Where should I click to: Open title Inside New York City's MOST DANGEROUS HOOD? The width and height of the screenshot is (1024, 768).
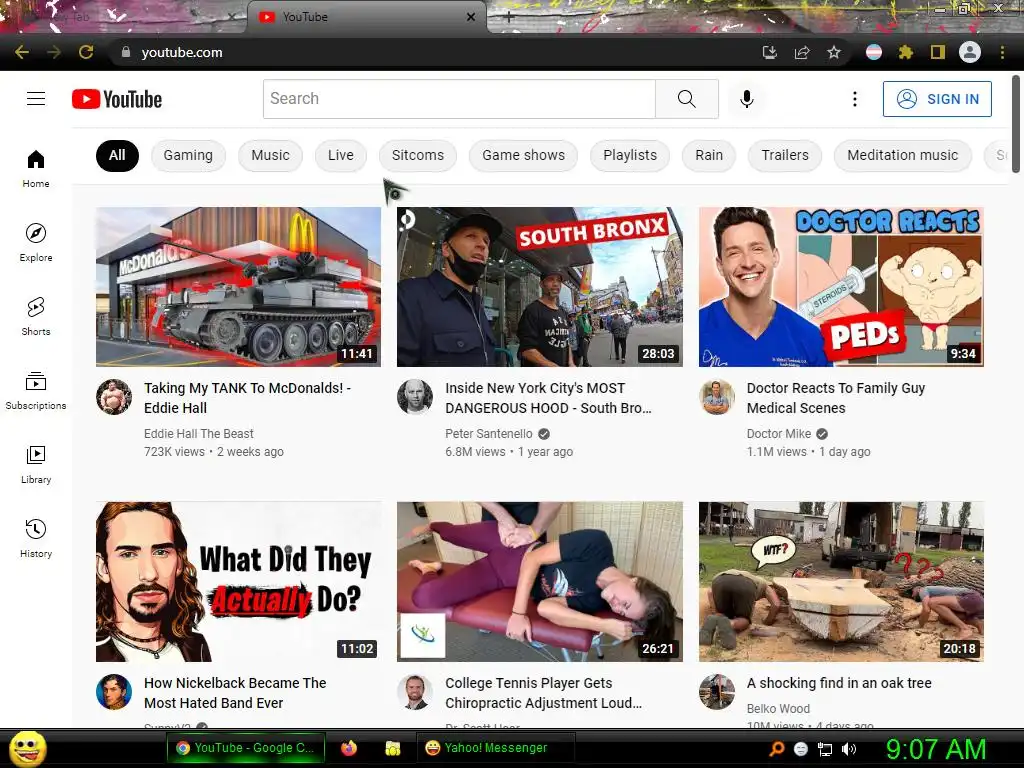coord(549,398)
